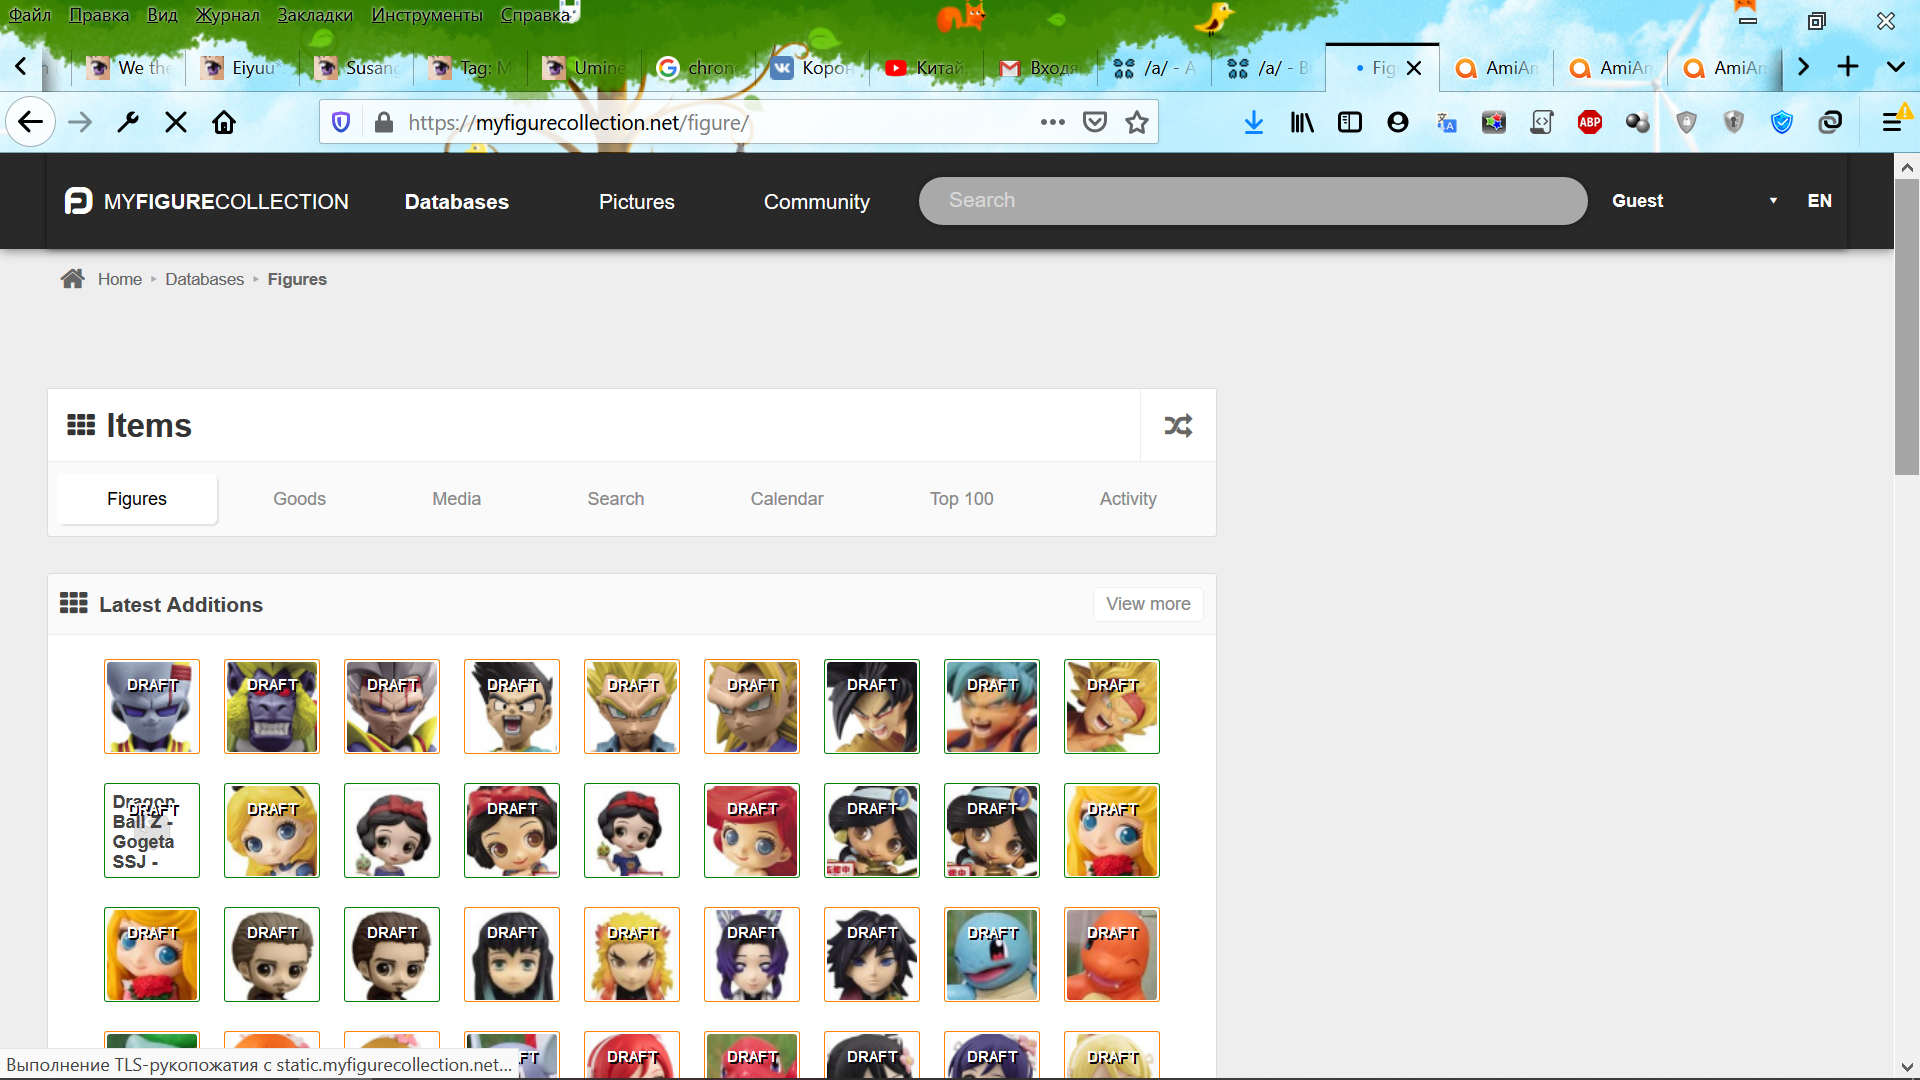Open the Databases breadcrumb link

click(204, 280)
